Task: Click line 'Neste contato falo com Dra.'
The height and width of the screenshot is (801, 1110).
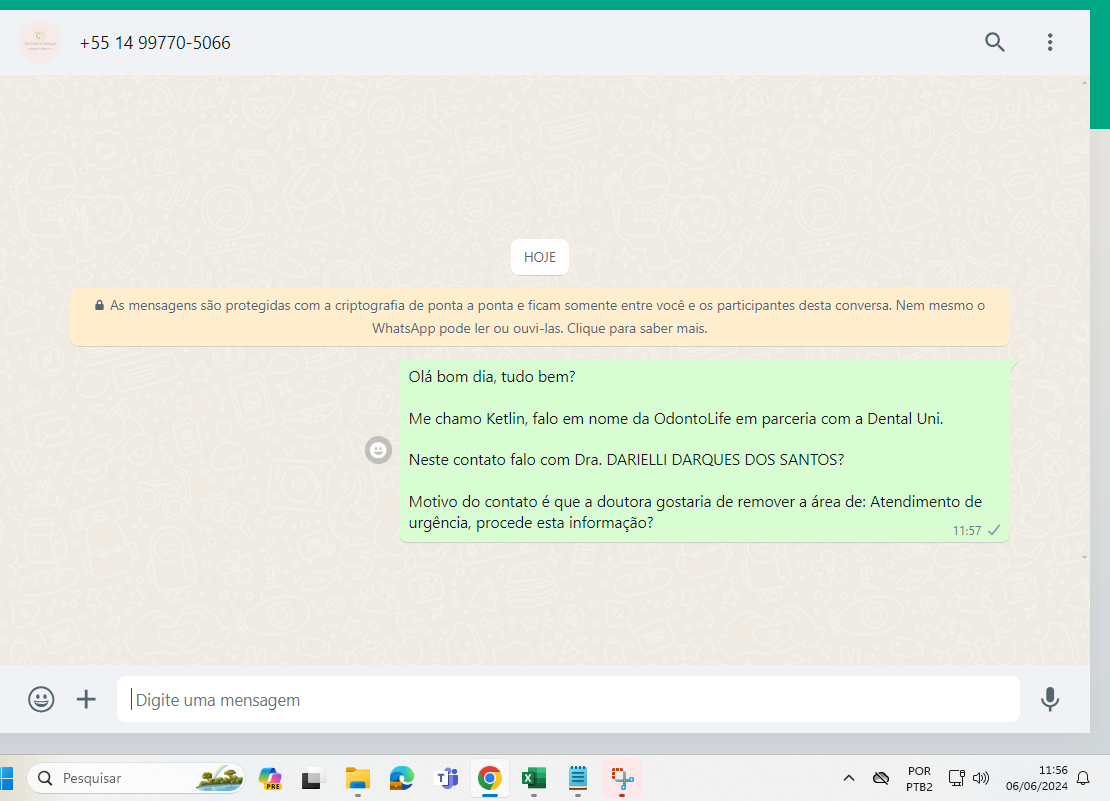Action: [x=626, y=460]
